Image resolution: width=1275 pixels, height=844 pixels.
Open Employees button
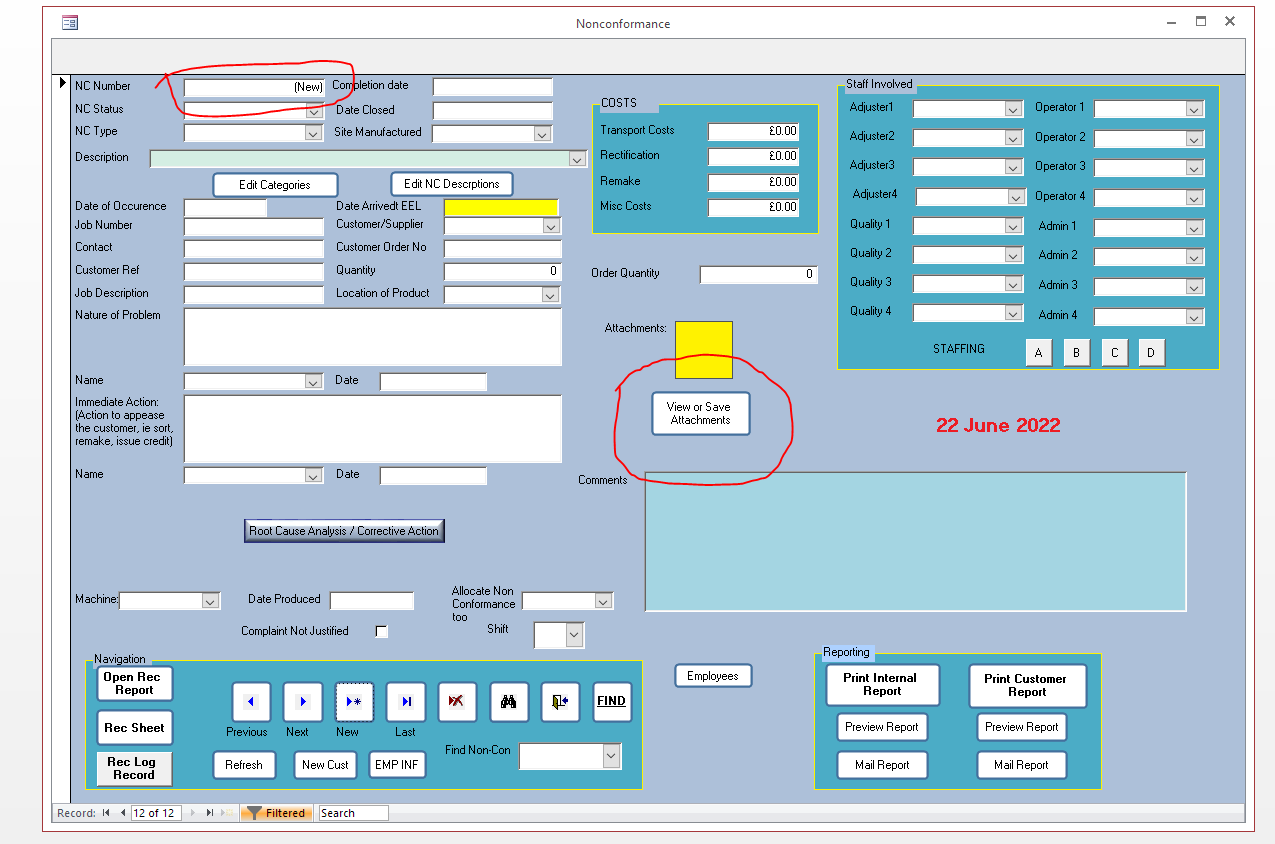click(713, 677)
